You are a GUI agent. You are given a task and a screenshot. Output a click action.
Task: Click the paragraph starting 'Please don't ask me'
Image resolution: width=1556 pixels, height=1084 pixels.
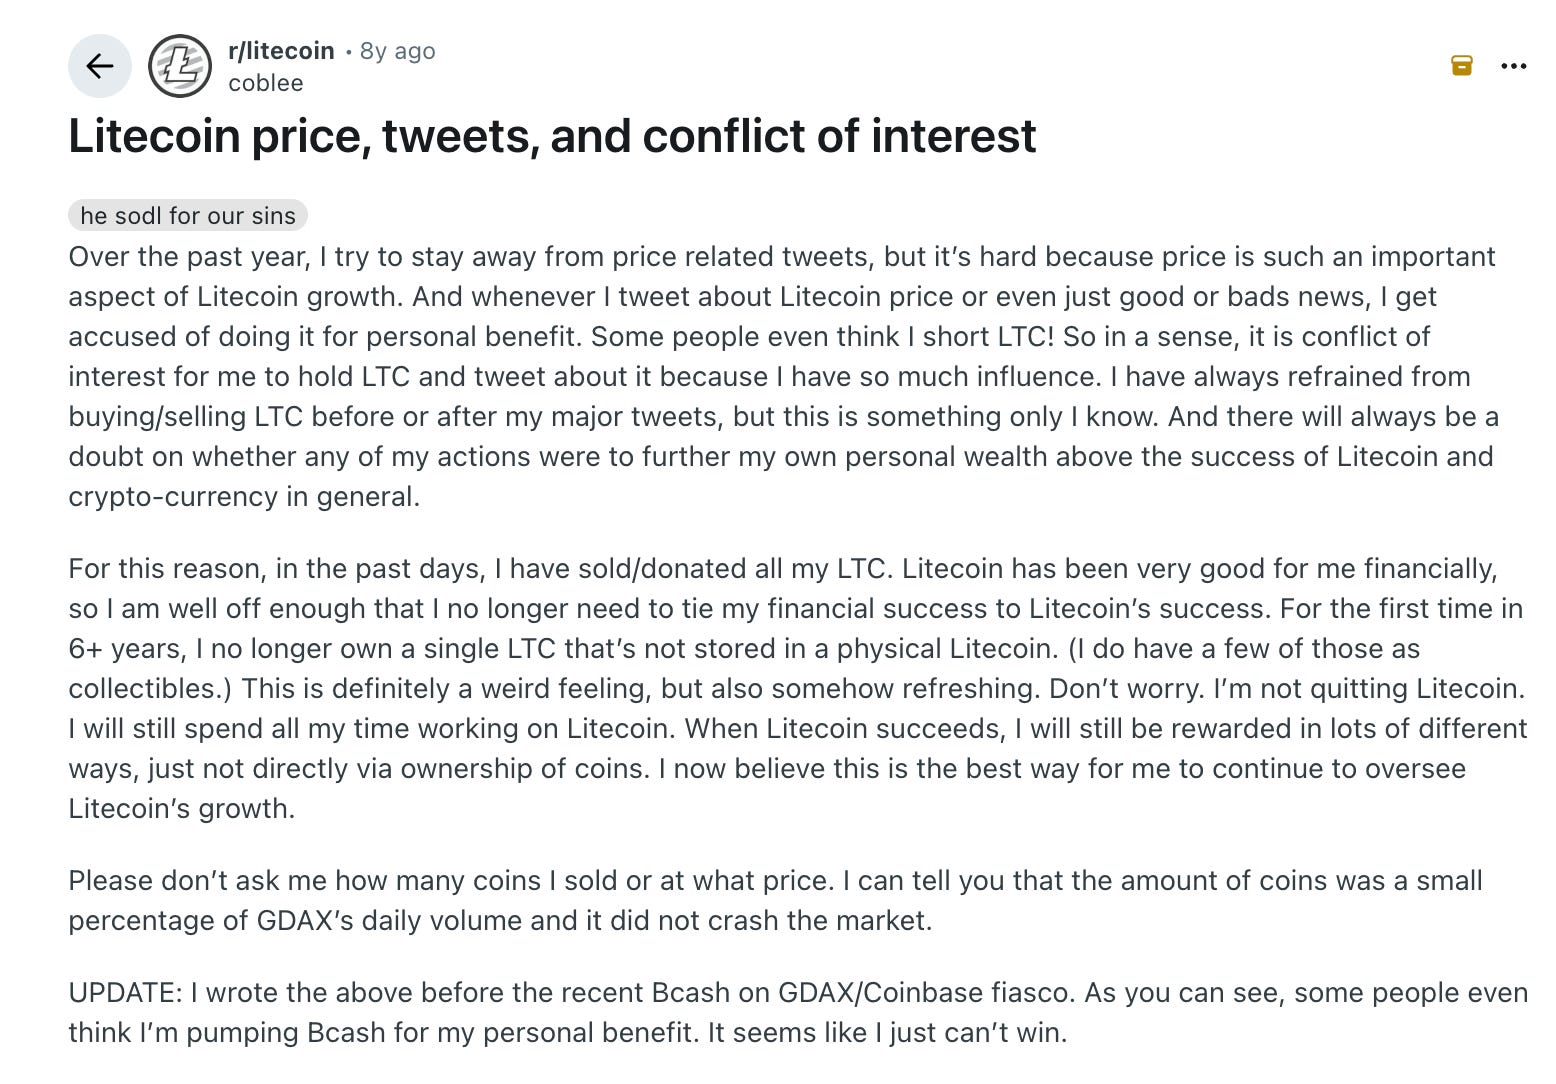tap(775, 900)
